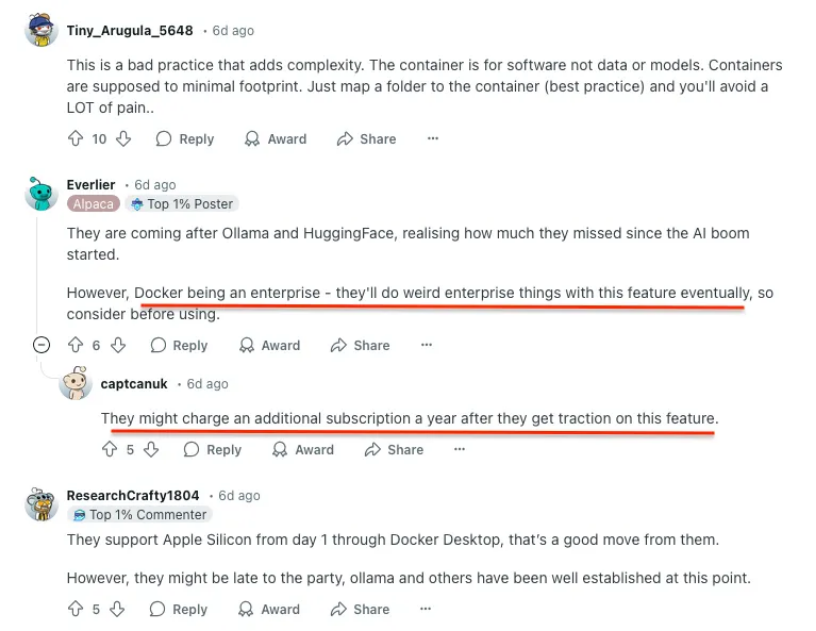Downvote Tiny_Arugula_5648's comment
816x631 pixels.
click(x=123, y=139)
